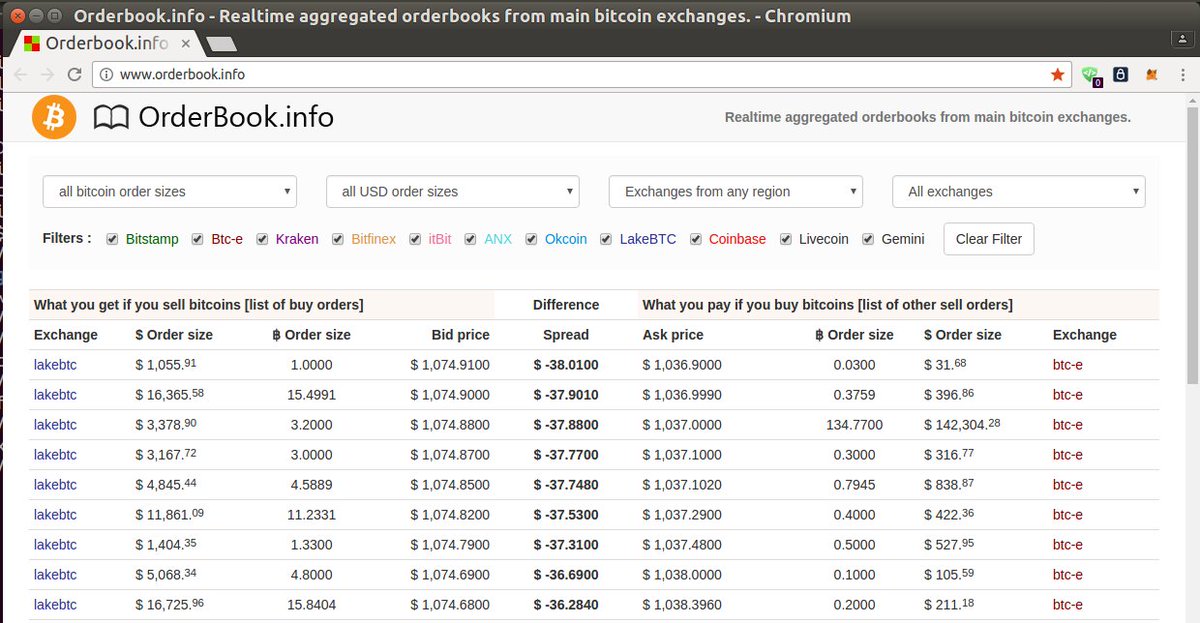1200x623 pixels.
Task: Expand the All exchanges dropdown
Action: pyautogui.click(x=1019, y=191)
